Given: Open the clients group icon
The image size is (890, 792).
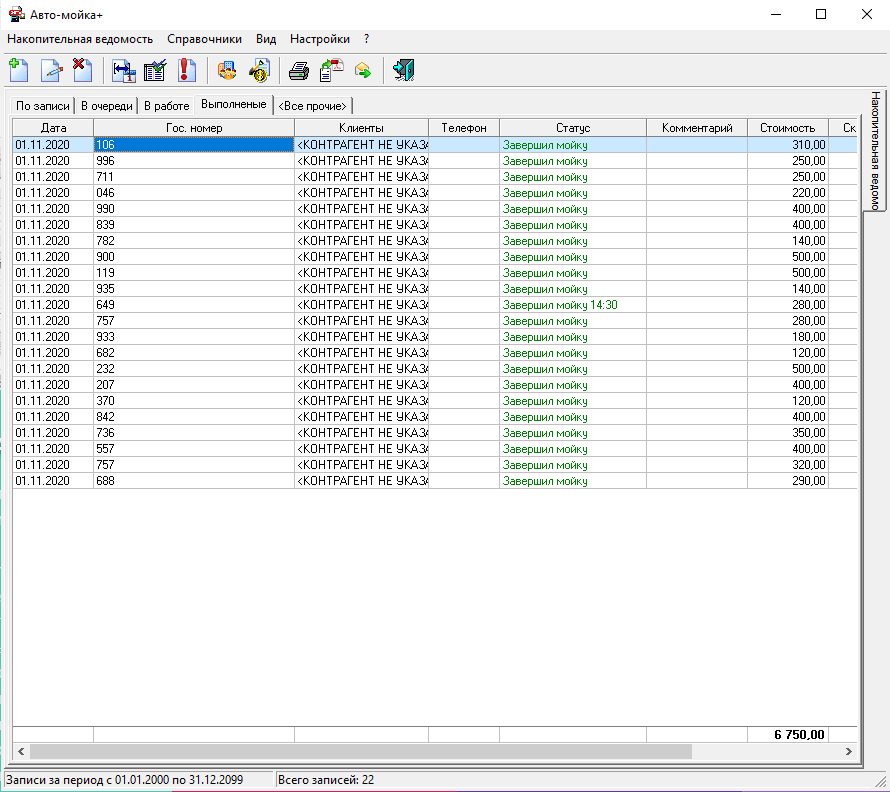Looking at the screenshot, I should pos(227,70).
